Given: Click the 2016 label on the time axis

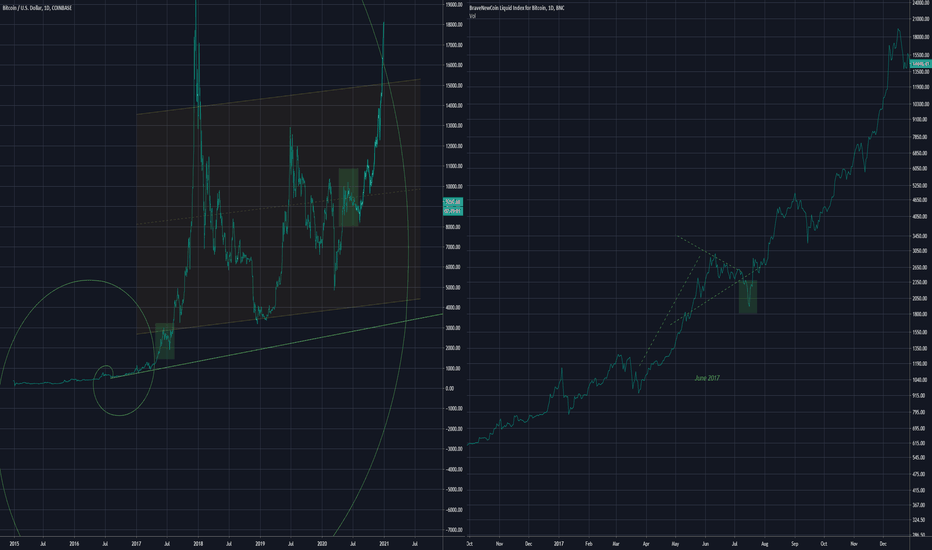Looking at the screenshot, I should point(74,543).
